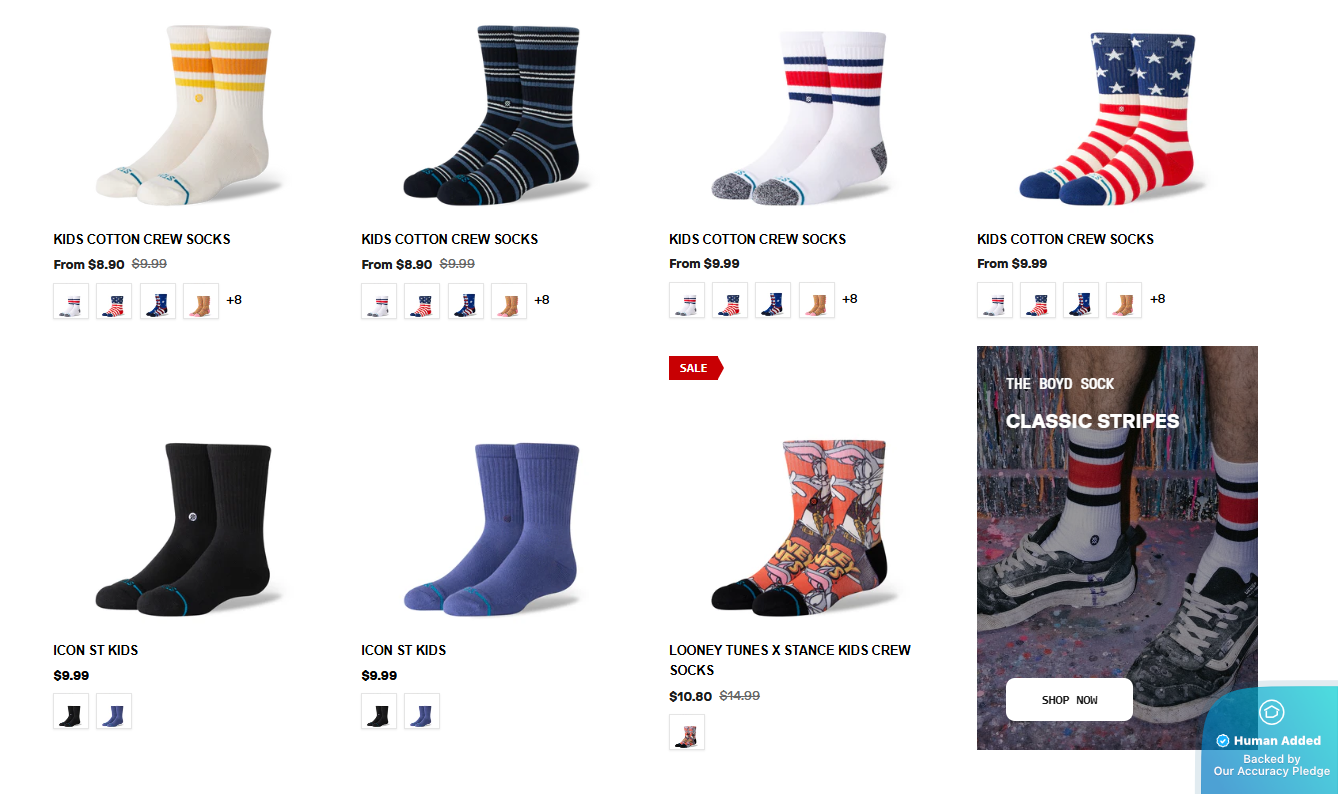1338x794 pixels.
Task: Select the navy star swatch under American flag socks
Action: tap(1081, 300)
